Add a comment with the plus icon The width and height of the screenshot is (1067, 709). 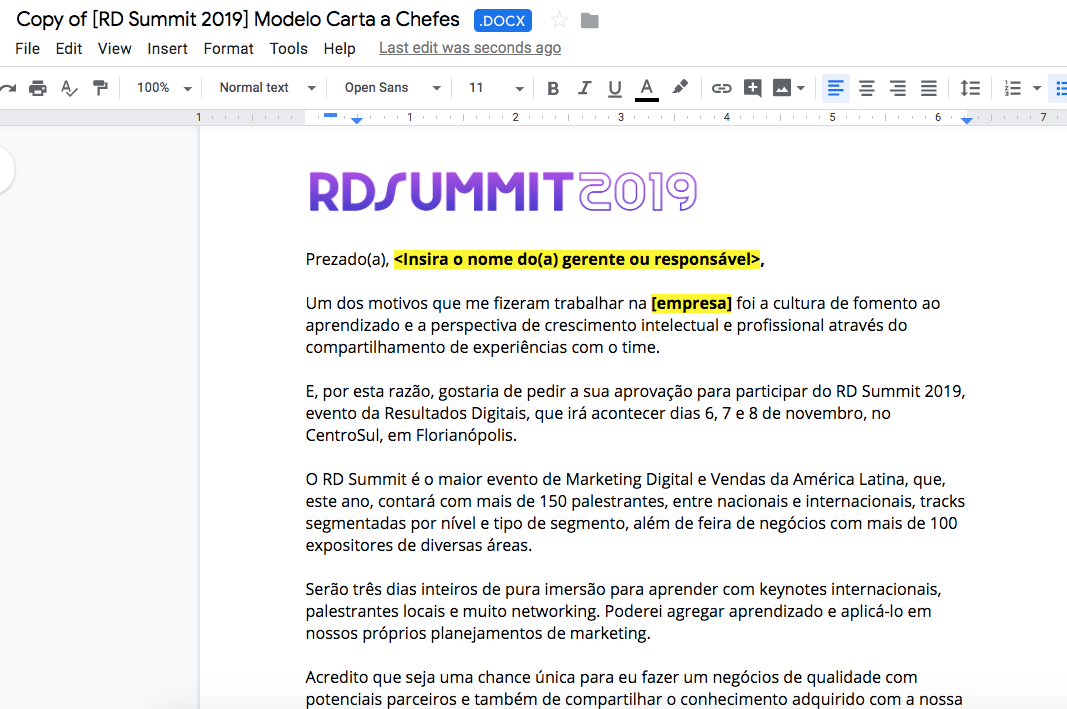[752, 88]
